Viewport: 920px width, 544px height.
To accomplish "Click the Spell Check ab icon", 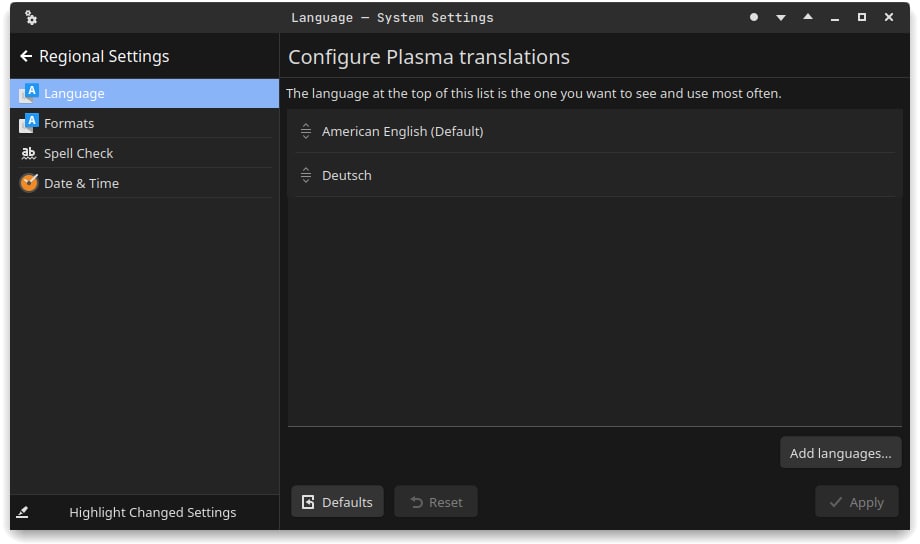I will [28, 153].
